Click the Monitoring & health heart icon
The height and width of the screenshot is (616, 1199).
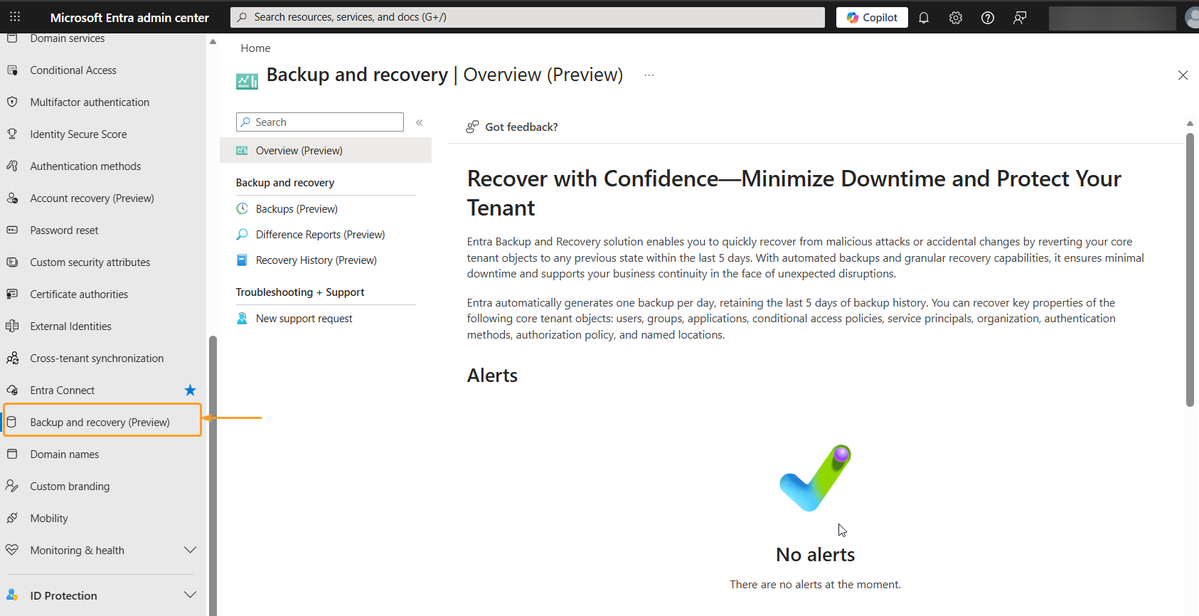click(x=12, y=550)
